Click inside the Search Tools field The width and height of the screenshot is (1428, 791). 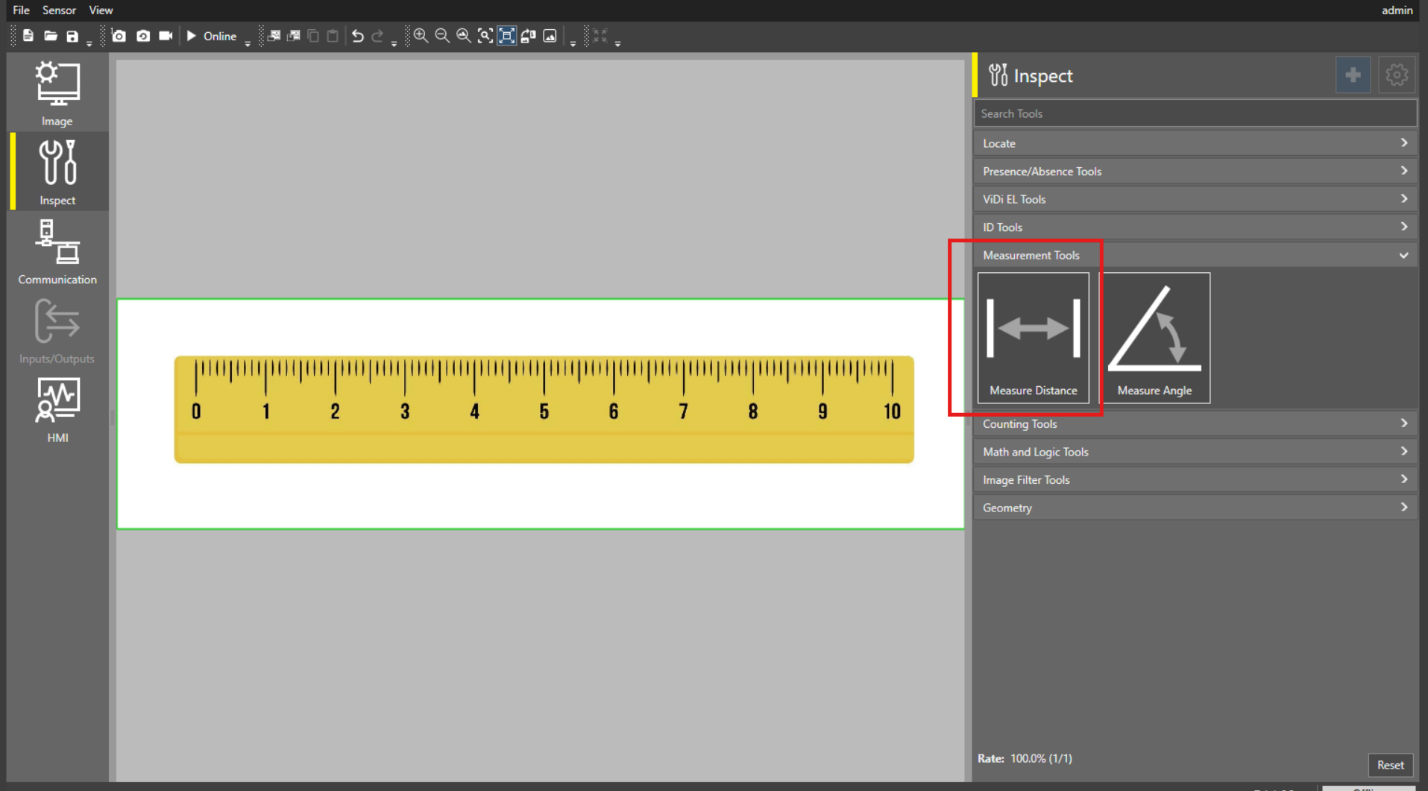click(1194, 113)
